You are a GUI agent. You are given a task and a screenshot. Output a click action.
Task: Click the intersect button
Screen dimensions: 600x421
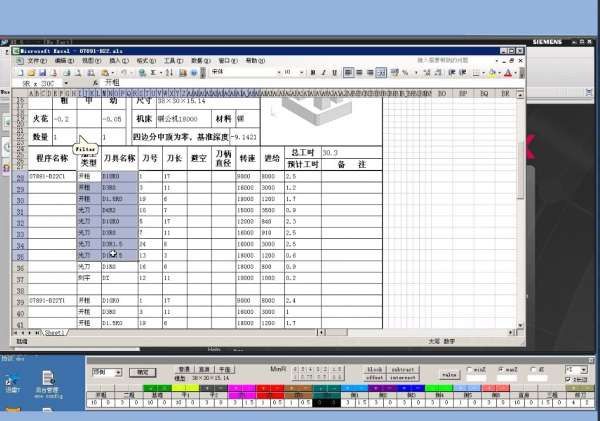click(403, 377)
